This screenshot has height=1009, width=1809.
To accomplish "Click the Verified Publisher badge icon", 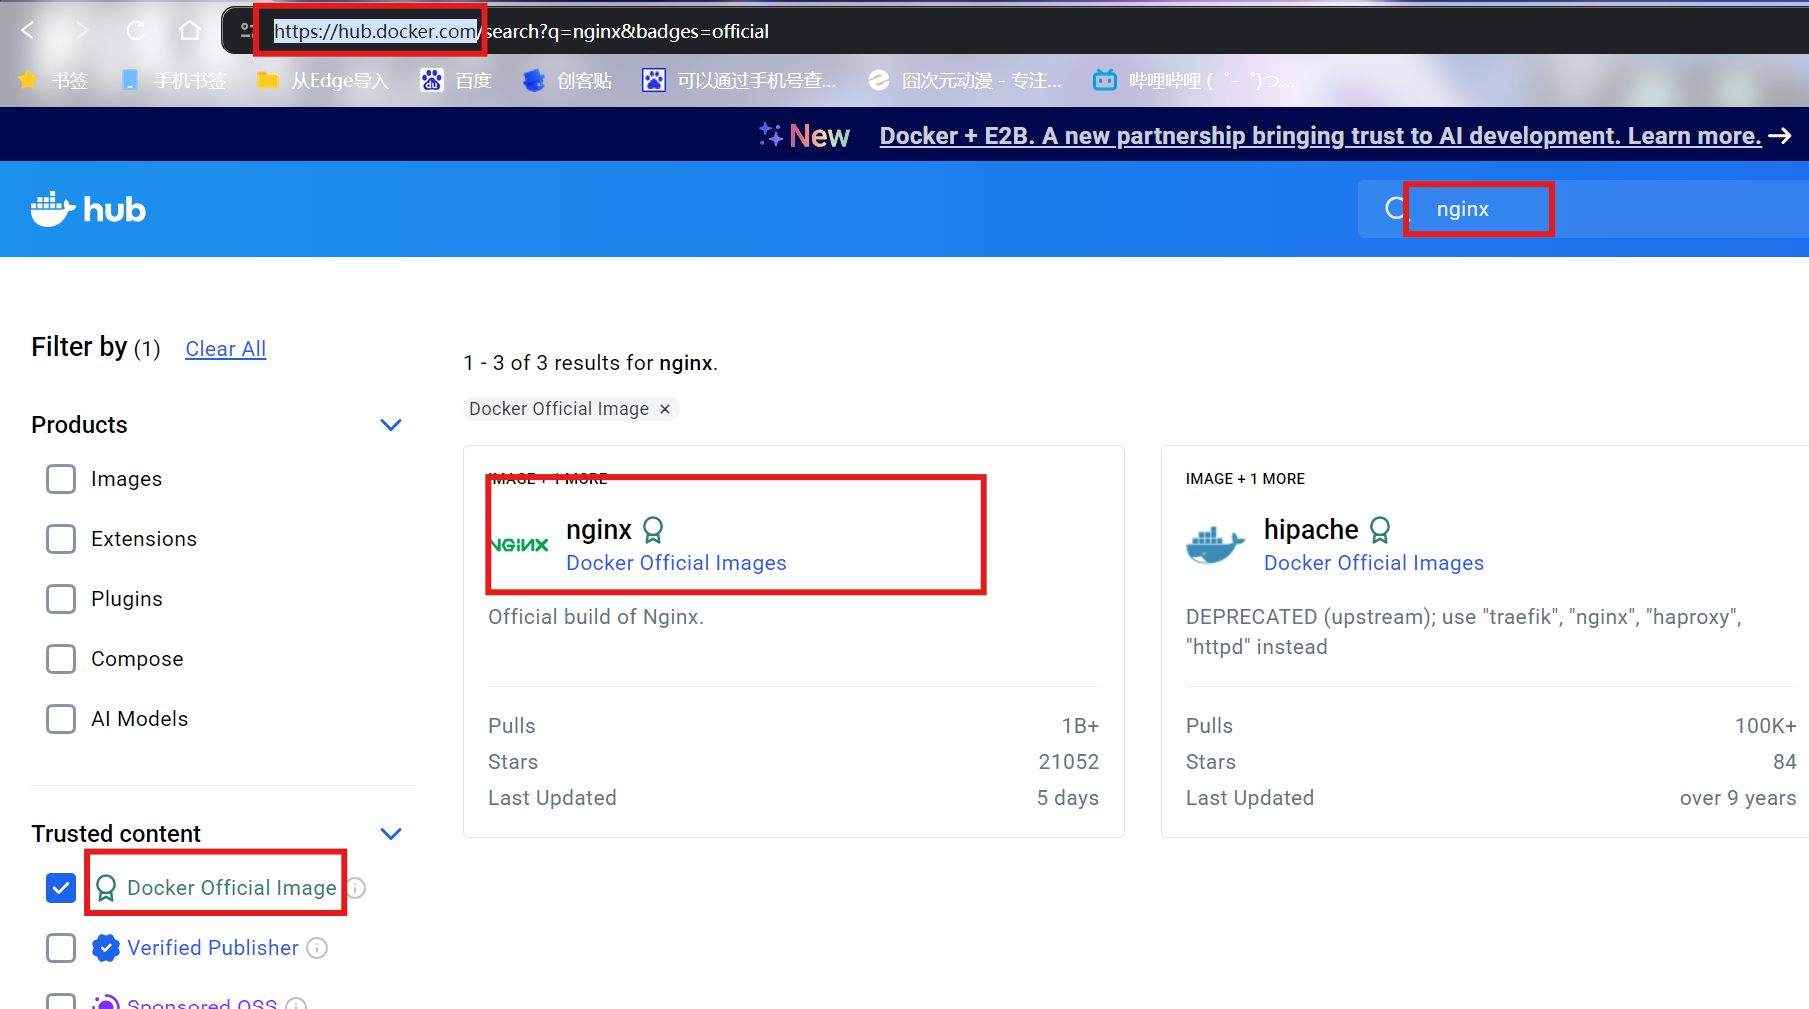I will coord(105,948).
